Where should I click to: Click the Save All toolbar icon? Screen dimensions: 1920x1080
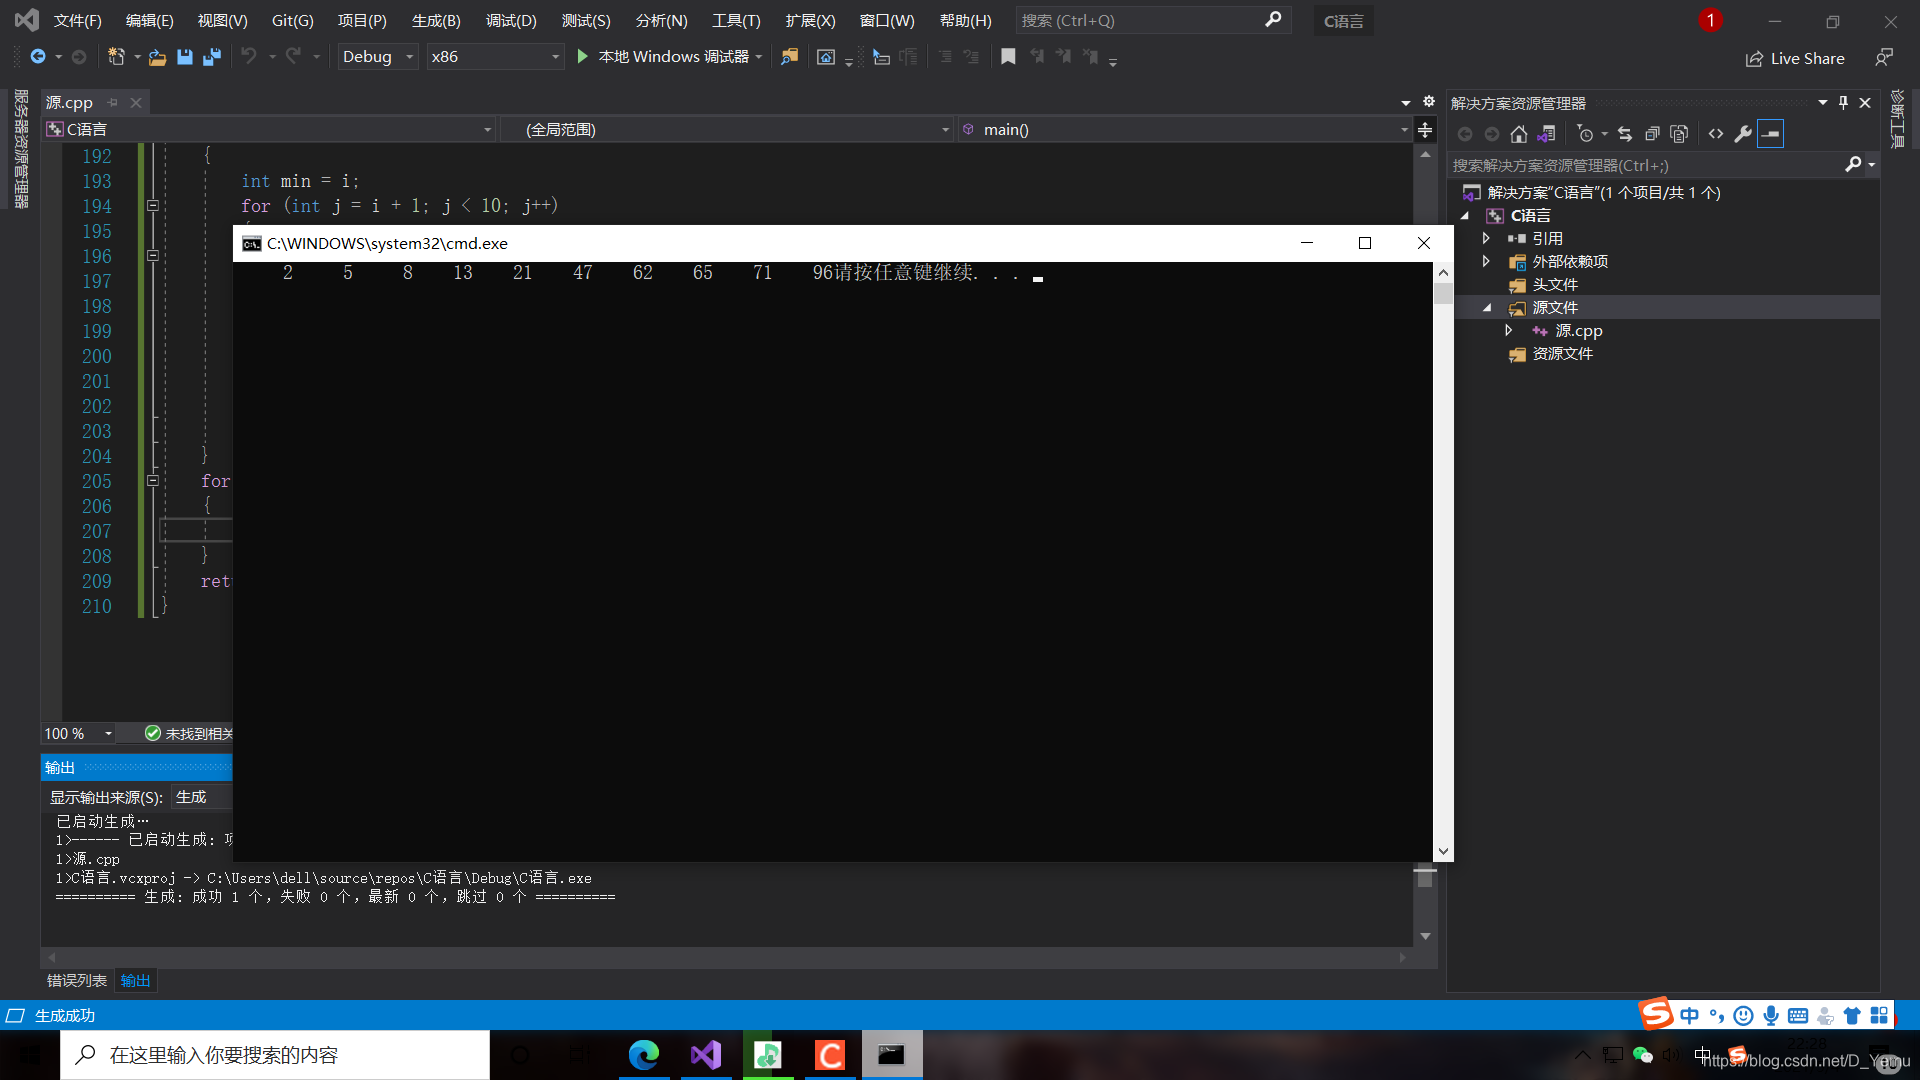pos(212,57)
